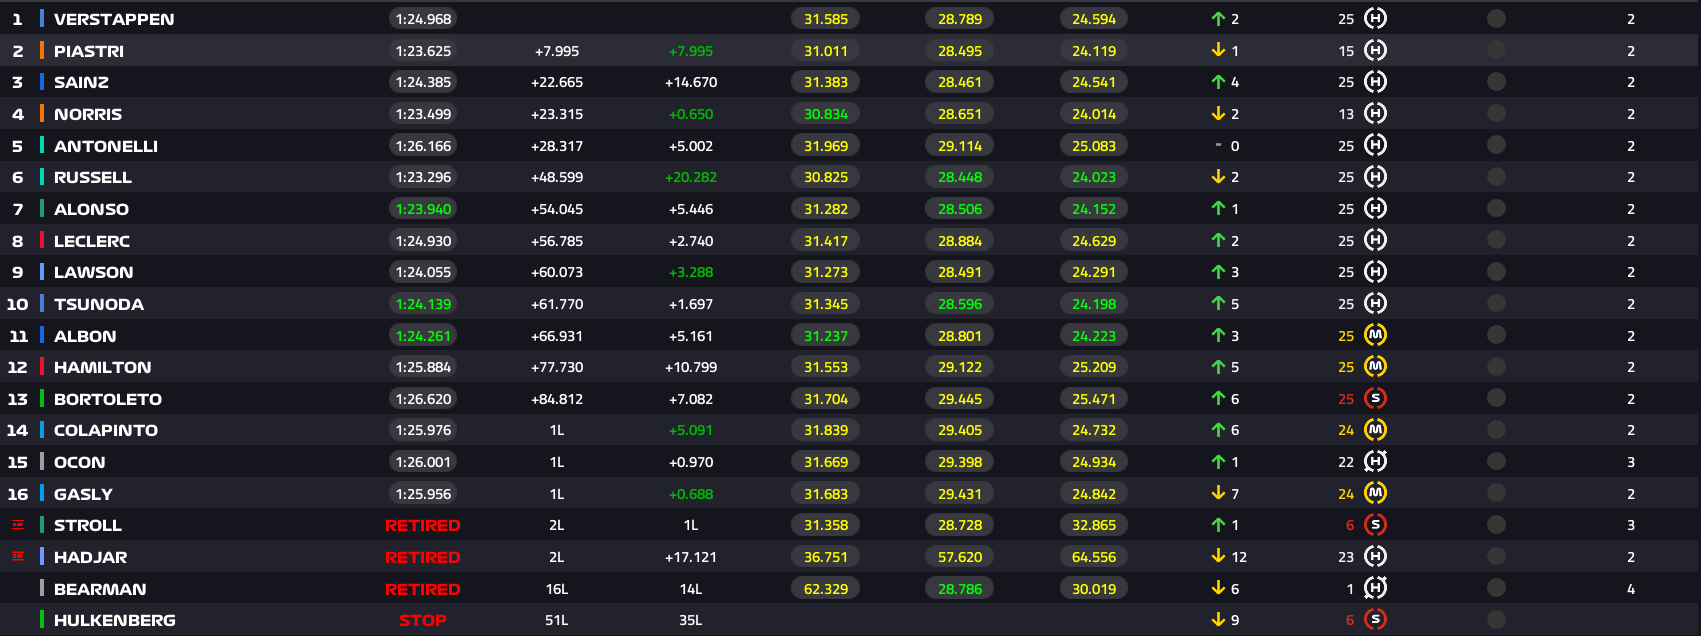Image resolution: width=1701 pixels, height=636 pixels.
Task: Click the red retired icon left of Hadjar
Action: coord(17,557)
